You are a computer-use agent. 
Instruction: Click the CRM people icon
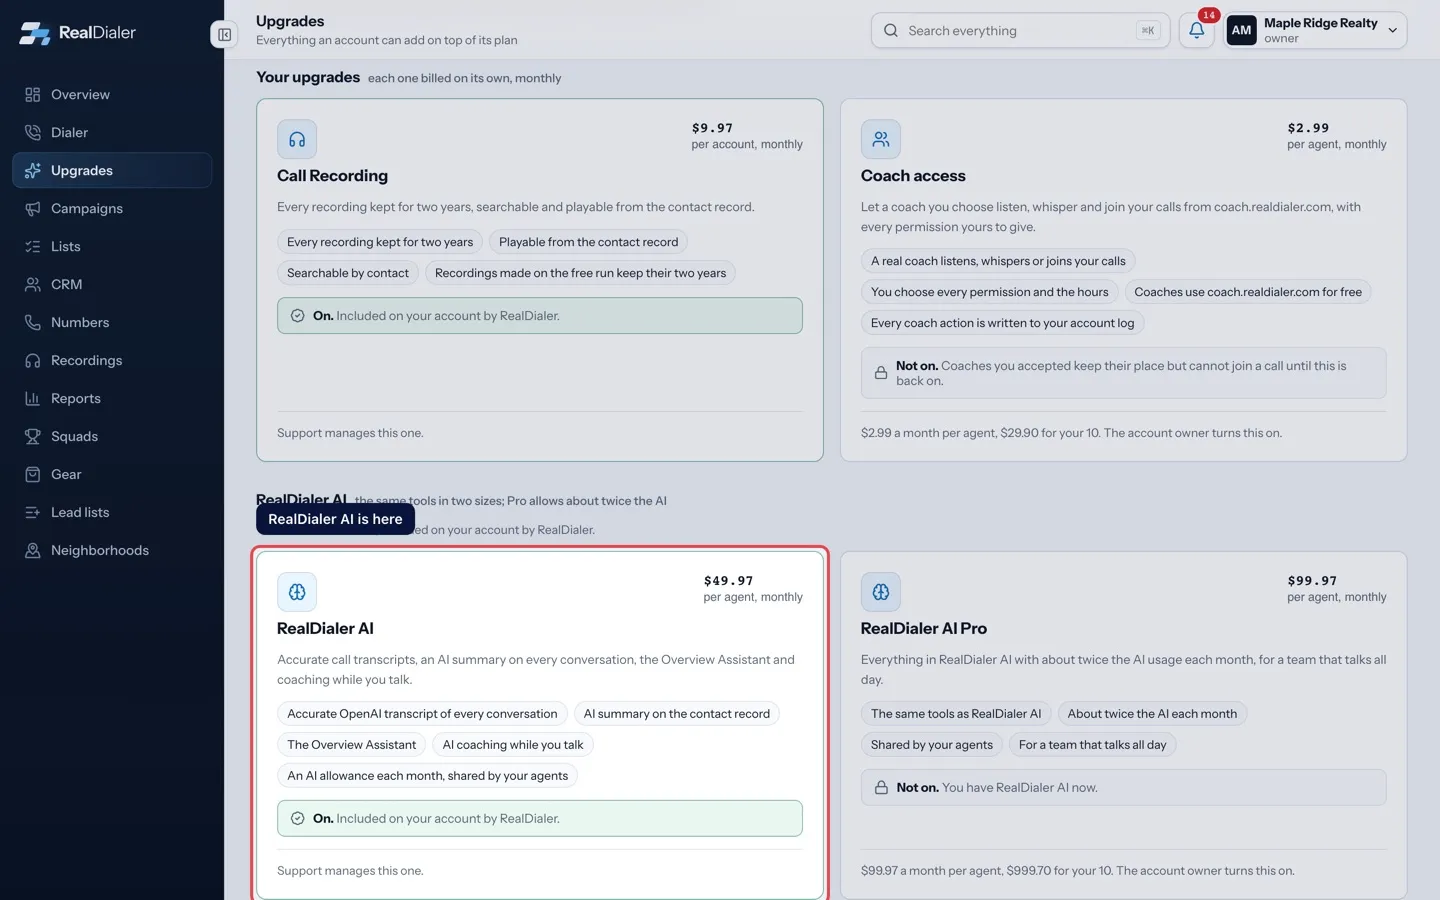33,284
